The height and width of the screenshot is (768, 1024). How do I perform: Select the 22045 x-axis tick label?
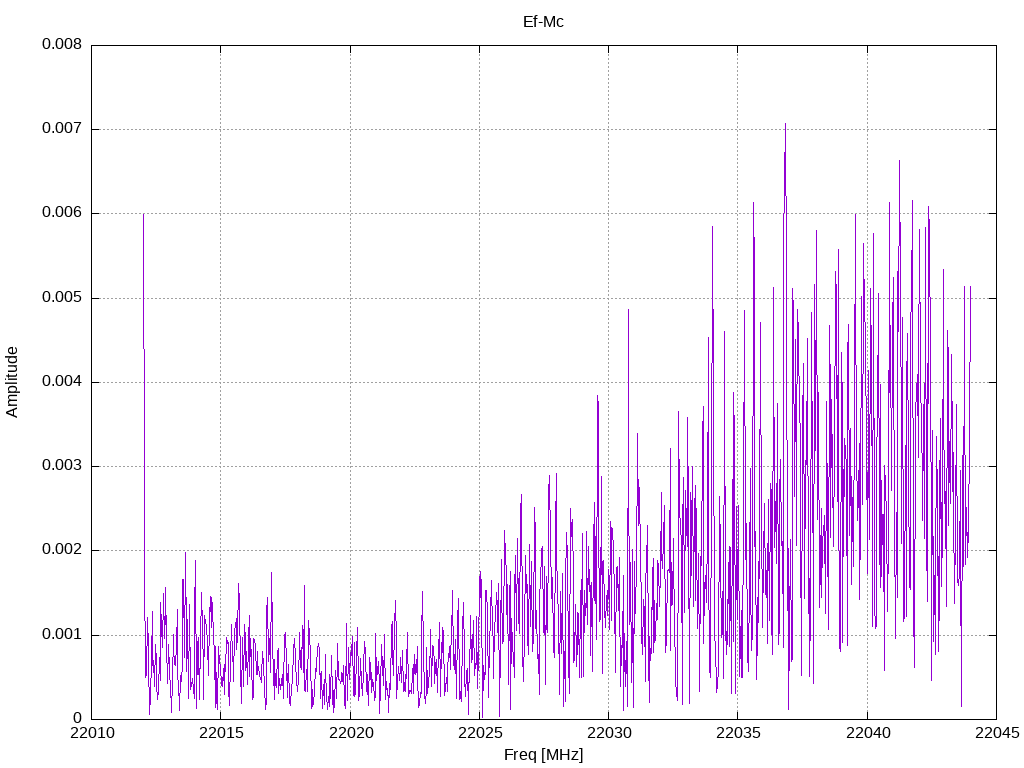pyautogui.click(x=995, y=735)
